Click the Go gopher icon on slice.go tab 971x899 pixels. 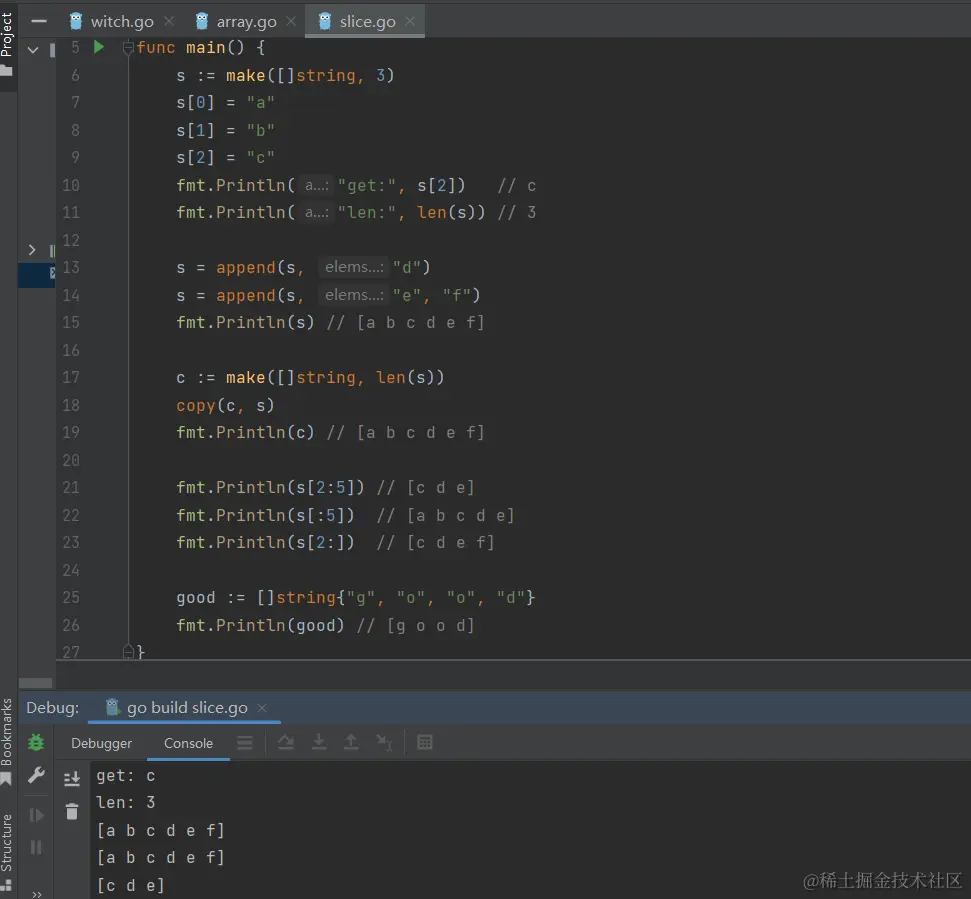point(324,22)
